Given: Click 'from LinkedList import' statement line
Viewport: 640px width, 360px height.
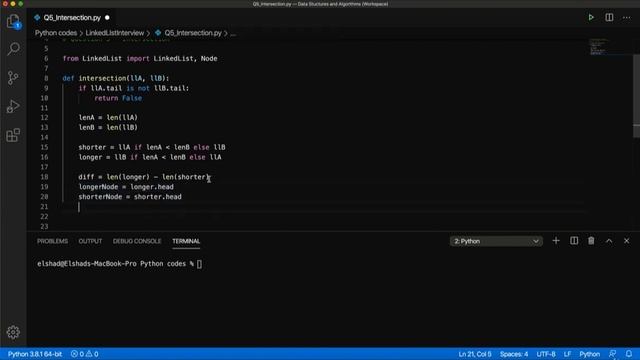Looking at the screenshot, I should [140, 59].
